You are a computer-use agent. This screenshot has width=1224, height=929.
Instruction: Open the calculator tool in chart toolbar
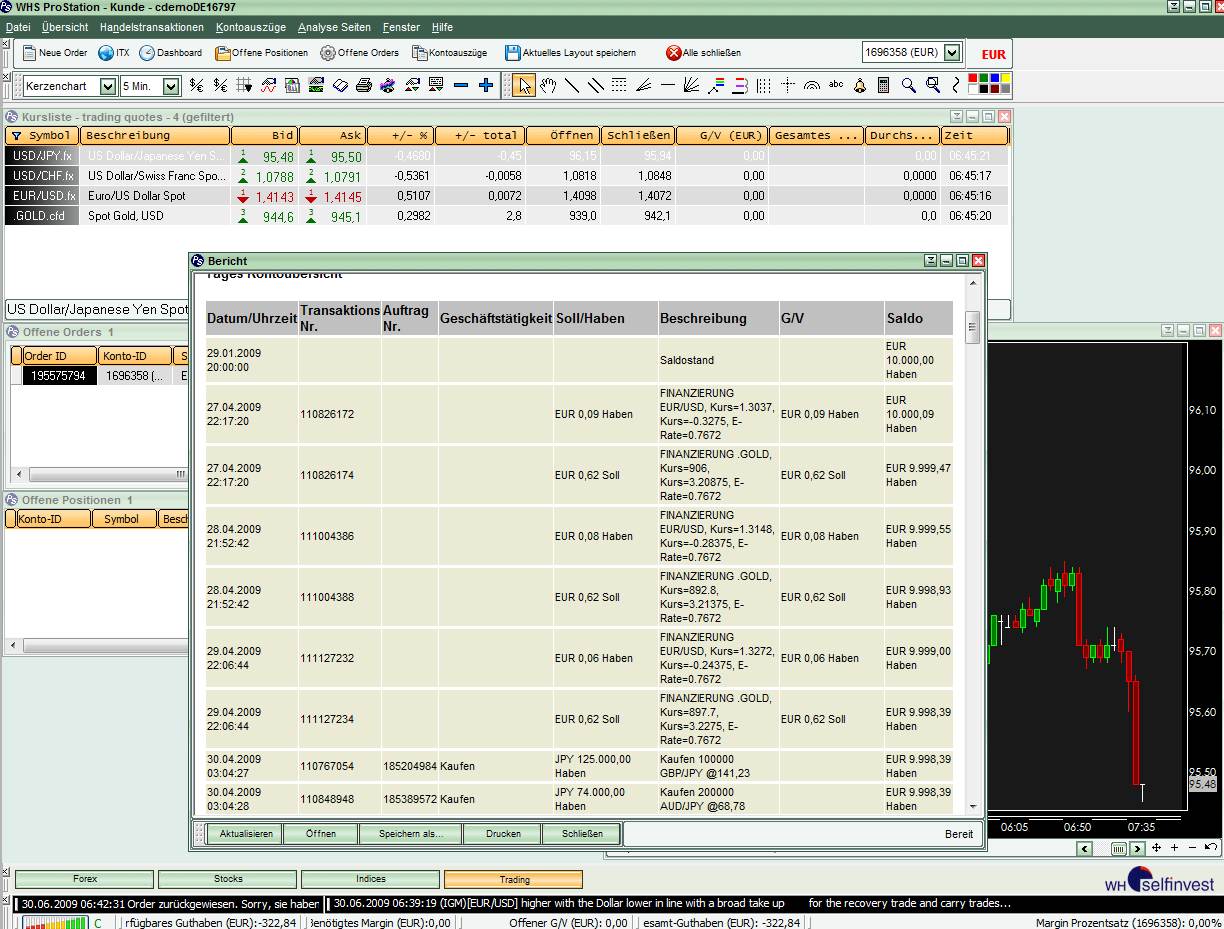point(883,86)
